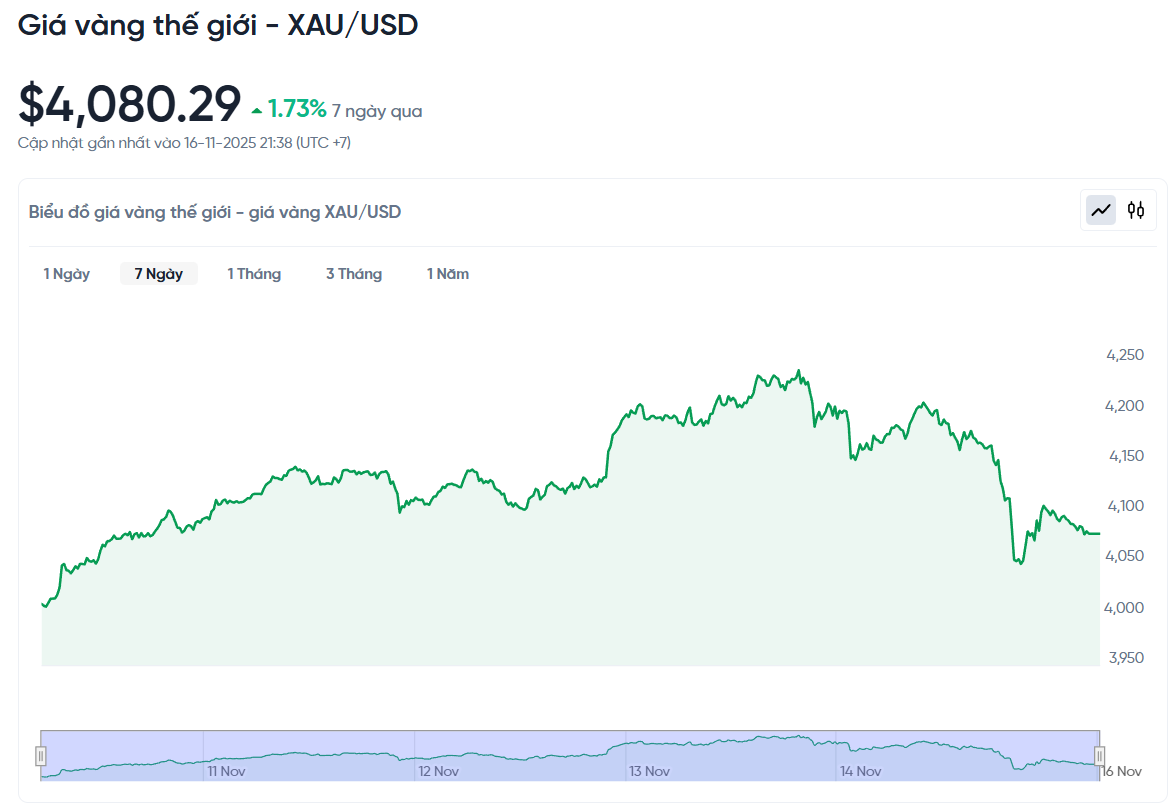The height and width of the screenshot is (808, 1171).
Task: Switch to the 3 Tháng tab
Action: pyautogui.click(x=353, y=273)
